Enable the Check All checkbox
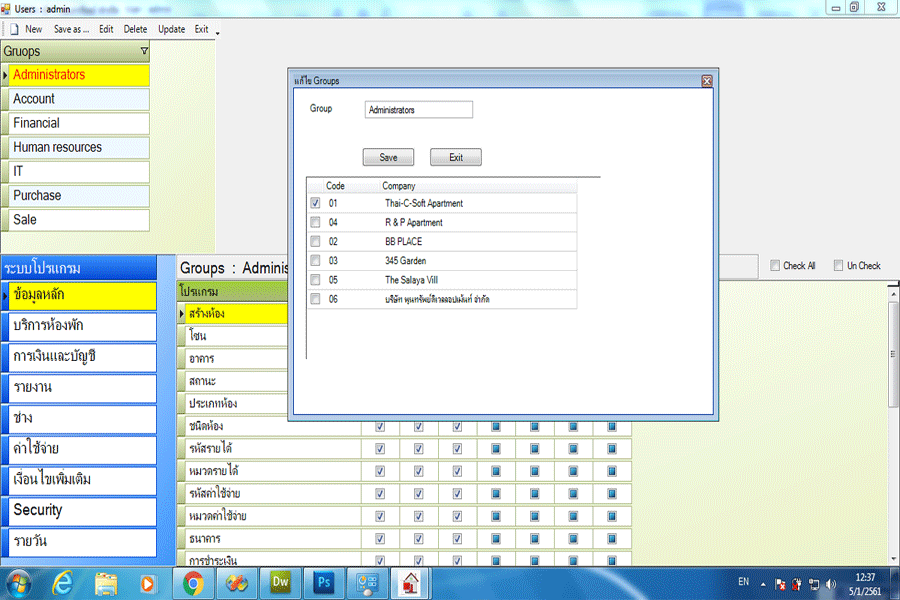The height and width of the screenshot is (600, 900). point(775,266)
